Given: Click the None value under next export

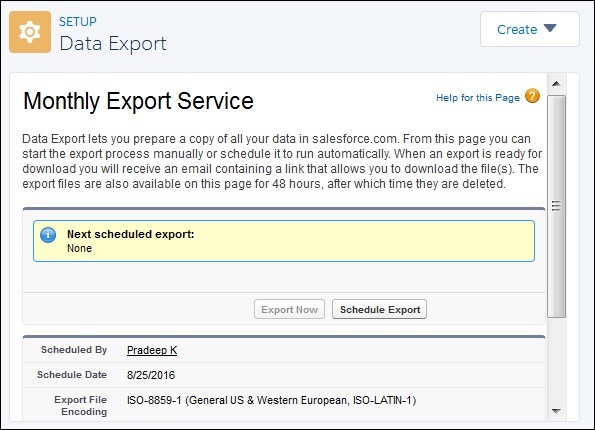Looking at the screenshot, I should click(x=79, y=248).
